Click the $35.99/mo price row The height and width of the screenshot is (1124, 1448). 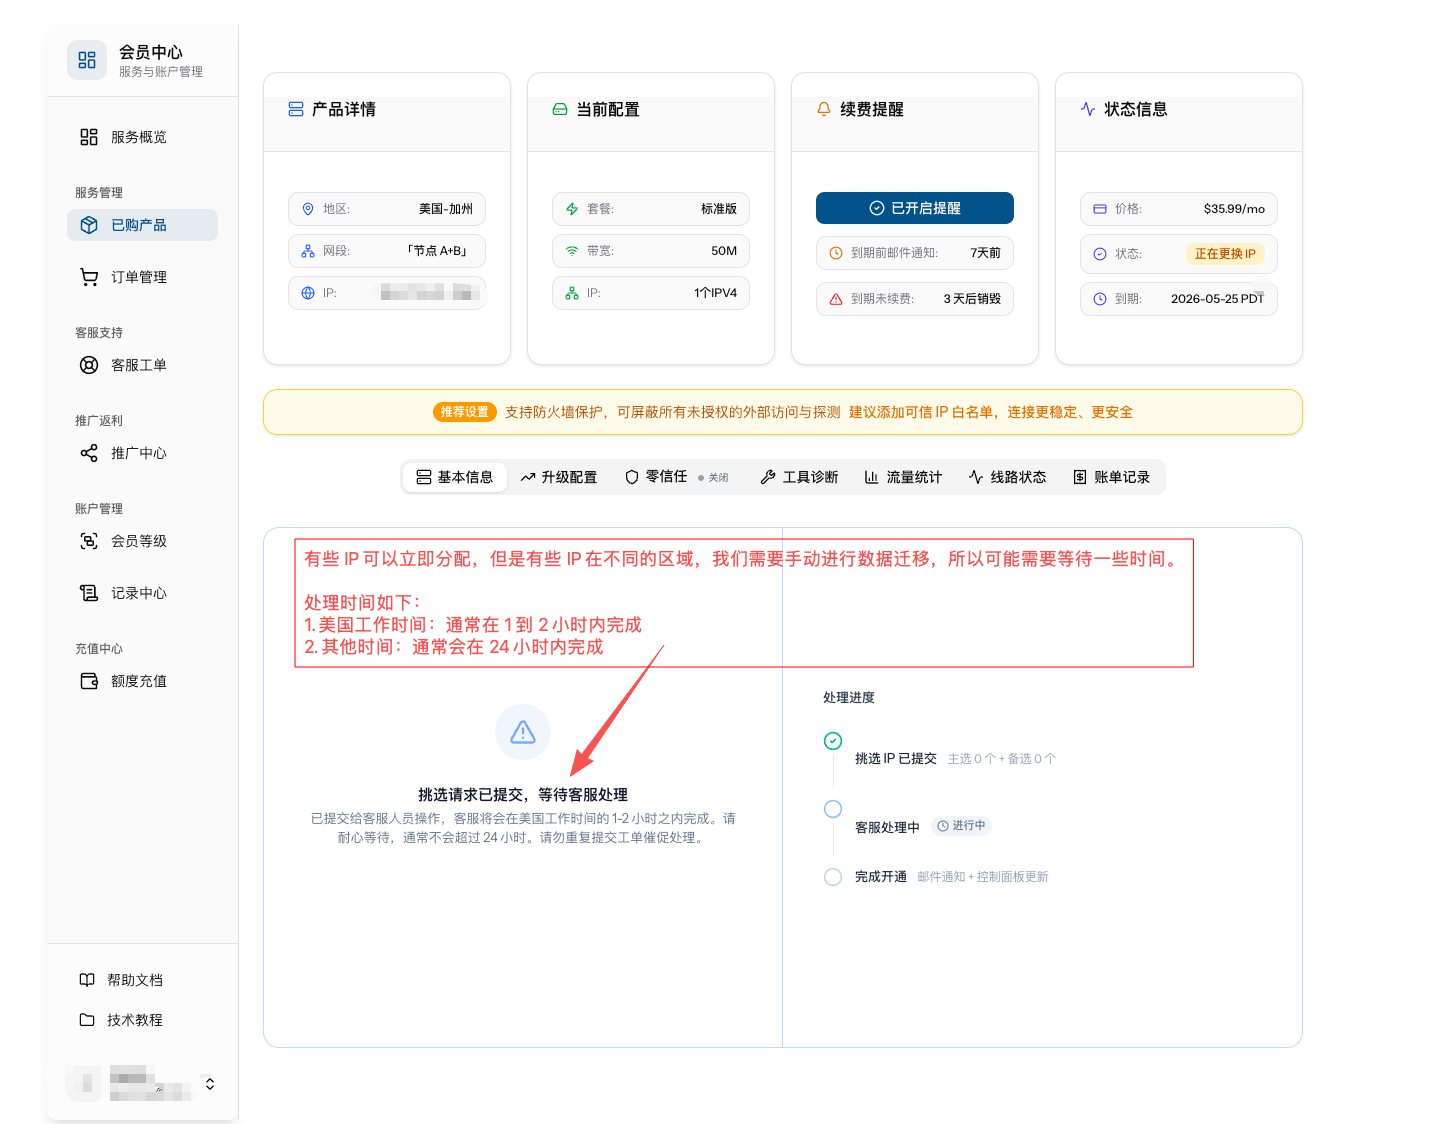pos(1179,209)
